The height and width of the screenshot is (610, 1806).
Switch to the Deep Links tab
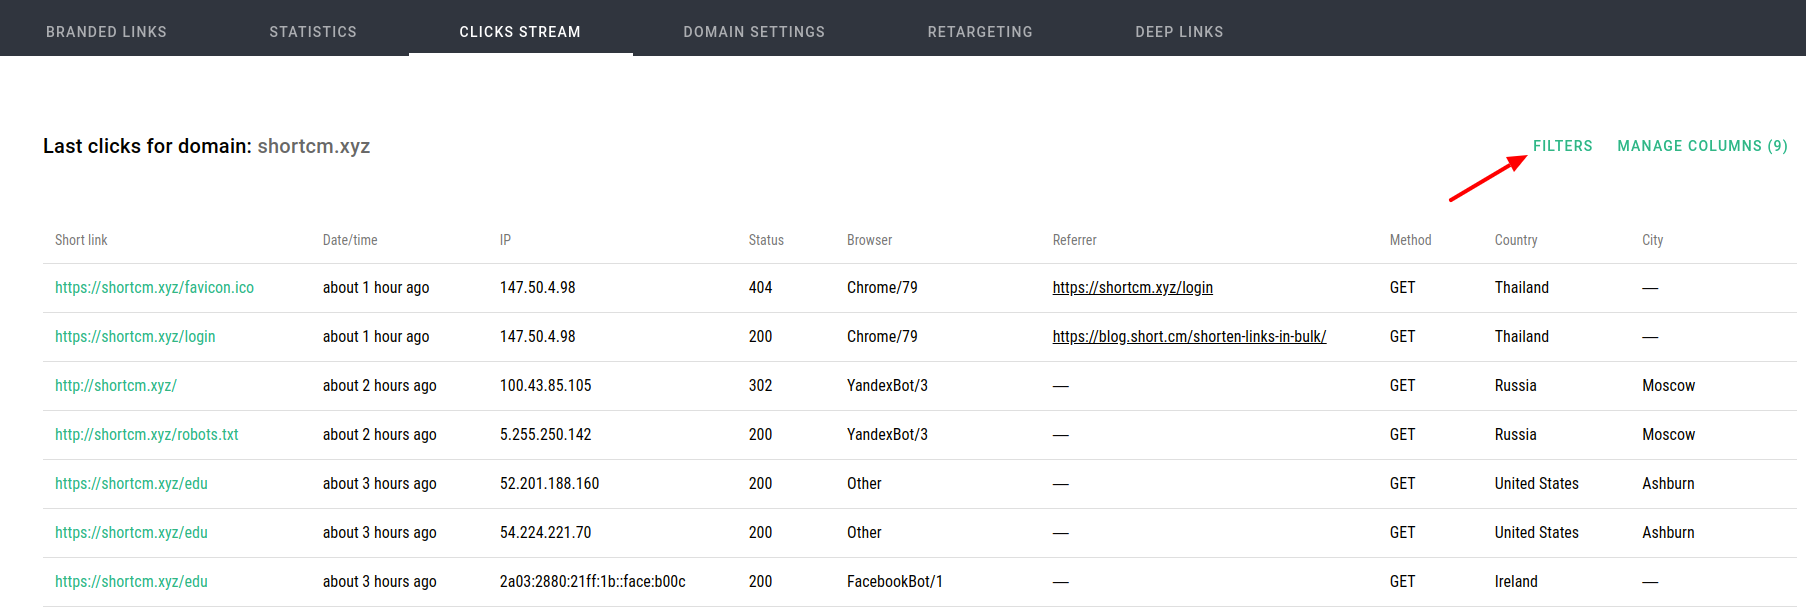(x=1179, y=32)
